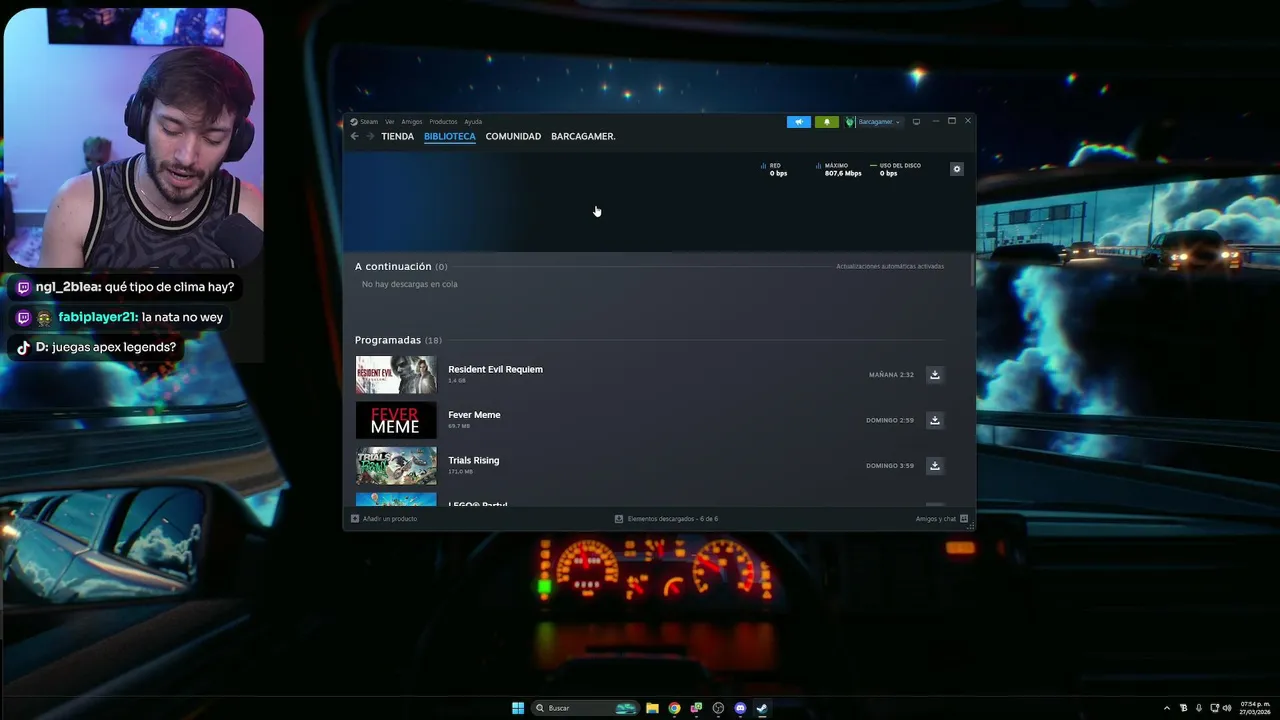Viewport: 1280px width, 720px height.
Task: Open the Ayuda menu
Action: 473,122
